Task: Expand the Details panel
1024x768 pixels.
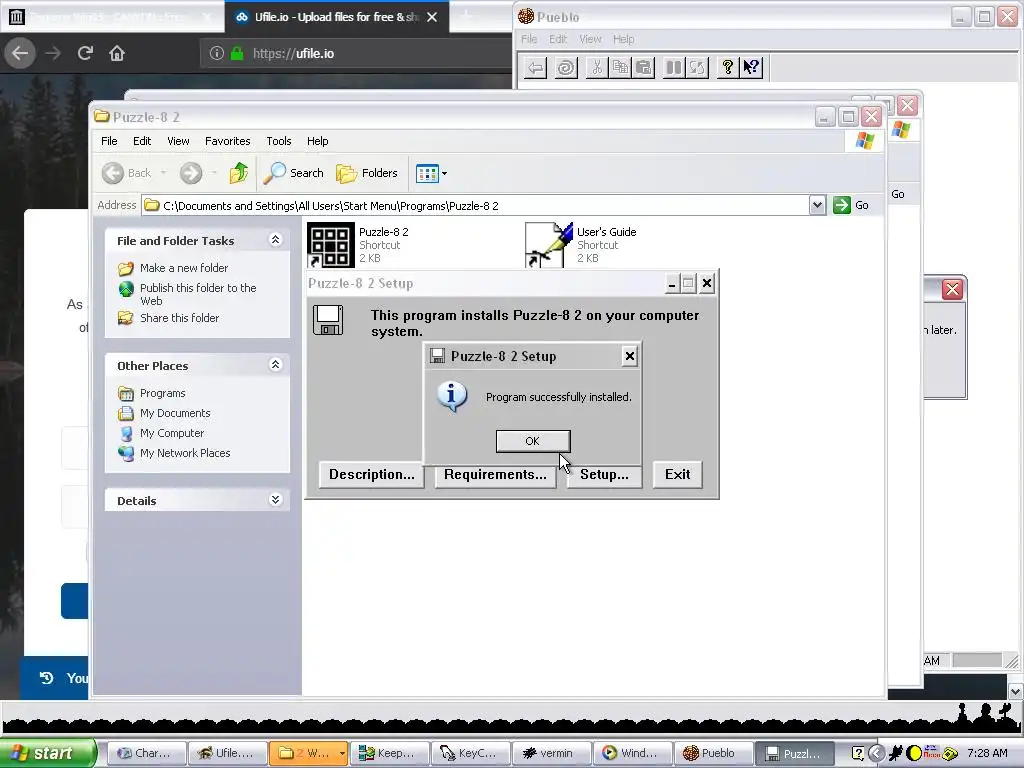Action: [276, 500]
